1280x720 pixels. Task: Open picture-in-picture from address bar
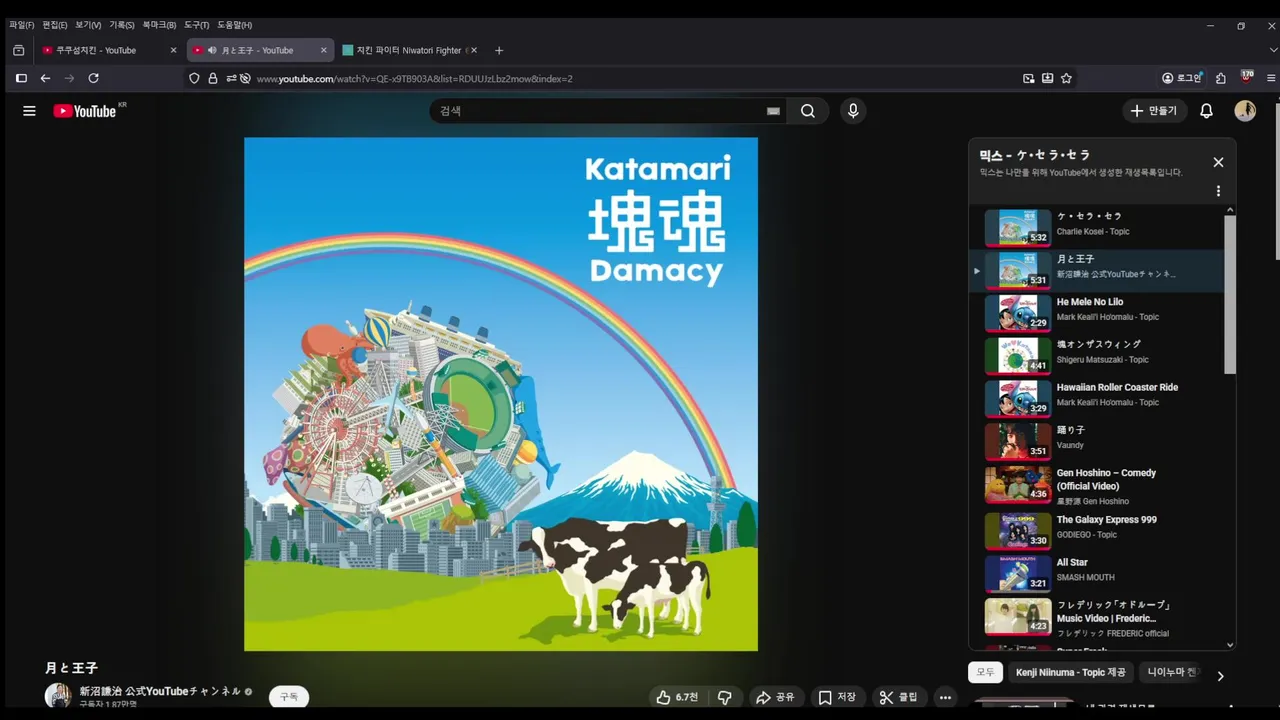click(x=1028, y=78)
